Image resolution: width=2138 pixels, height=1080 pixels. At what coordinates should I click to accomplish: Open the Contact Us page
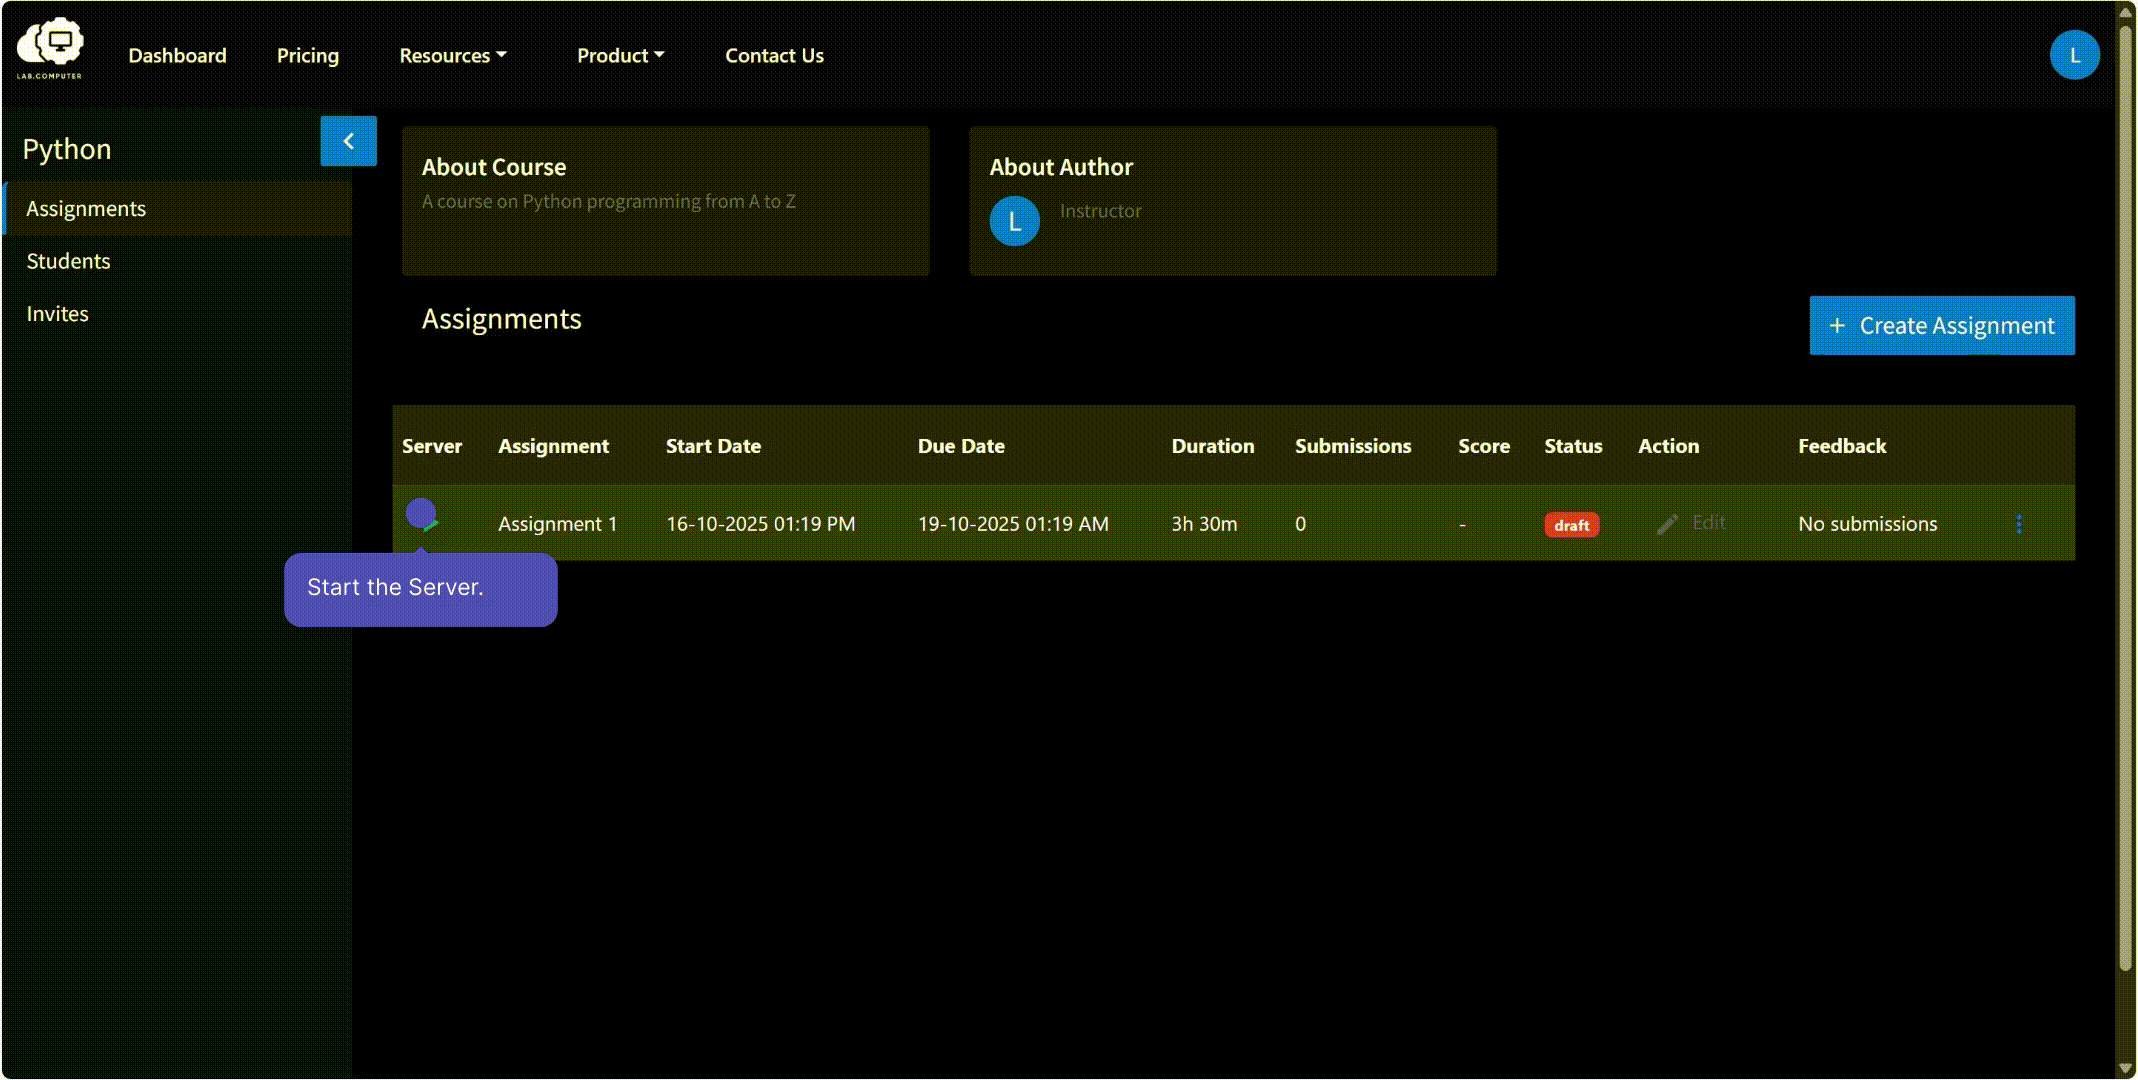pyautogui.click(x=774, y=56)
